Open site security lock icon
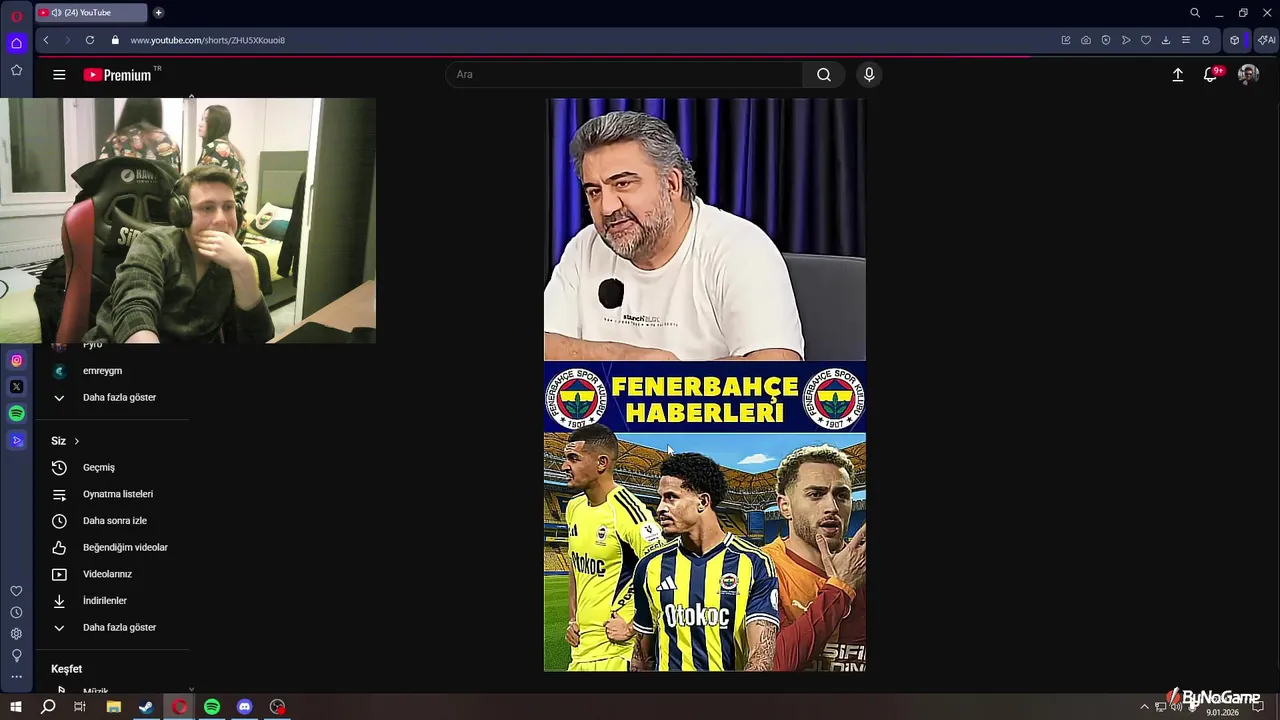This screenshot has width=1280, height=720. (x=115, y=40)
